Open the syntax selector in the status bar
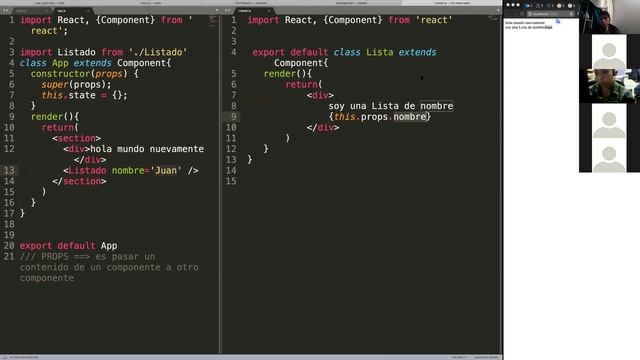640x360 pixels. (x=486, y=357)
